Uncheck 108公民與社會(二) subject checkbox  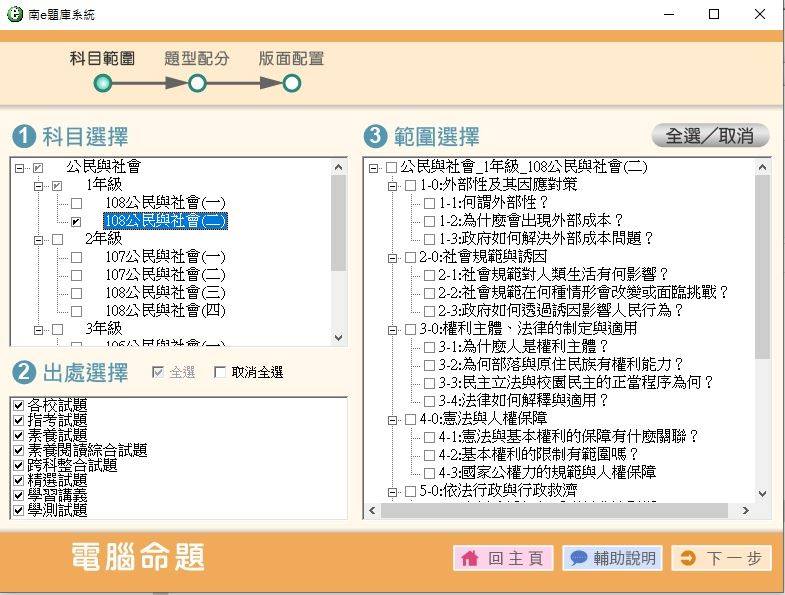[76, 221]
